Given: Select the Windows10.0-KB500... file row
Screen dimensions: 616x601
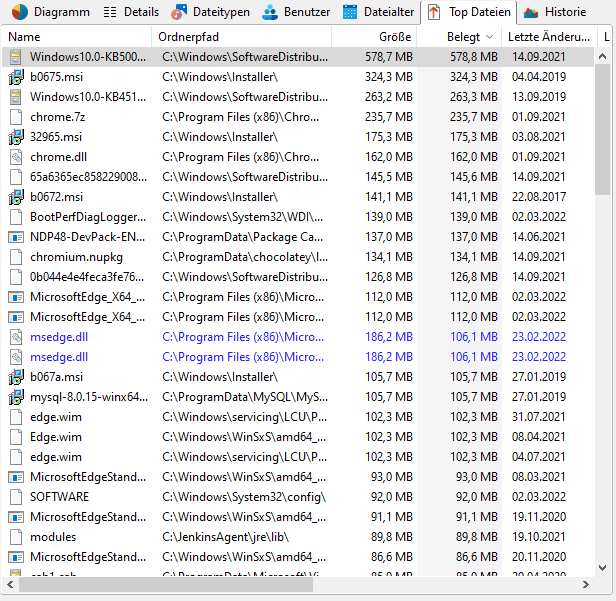Looking at the screenshot, I should [298, 57].
